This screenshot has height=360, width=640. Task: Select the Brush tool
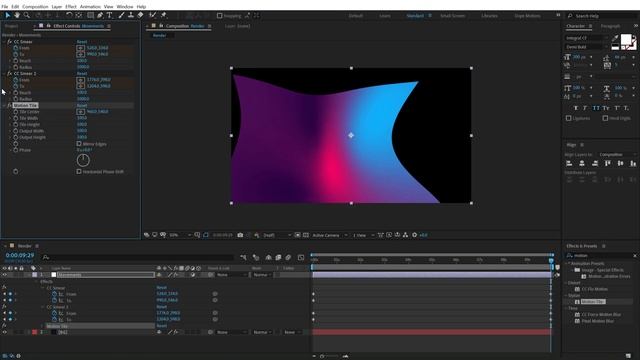(x=121, y=16)
